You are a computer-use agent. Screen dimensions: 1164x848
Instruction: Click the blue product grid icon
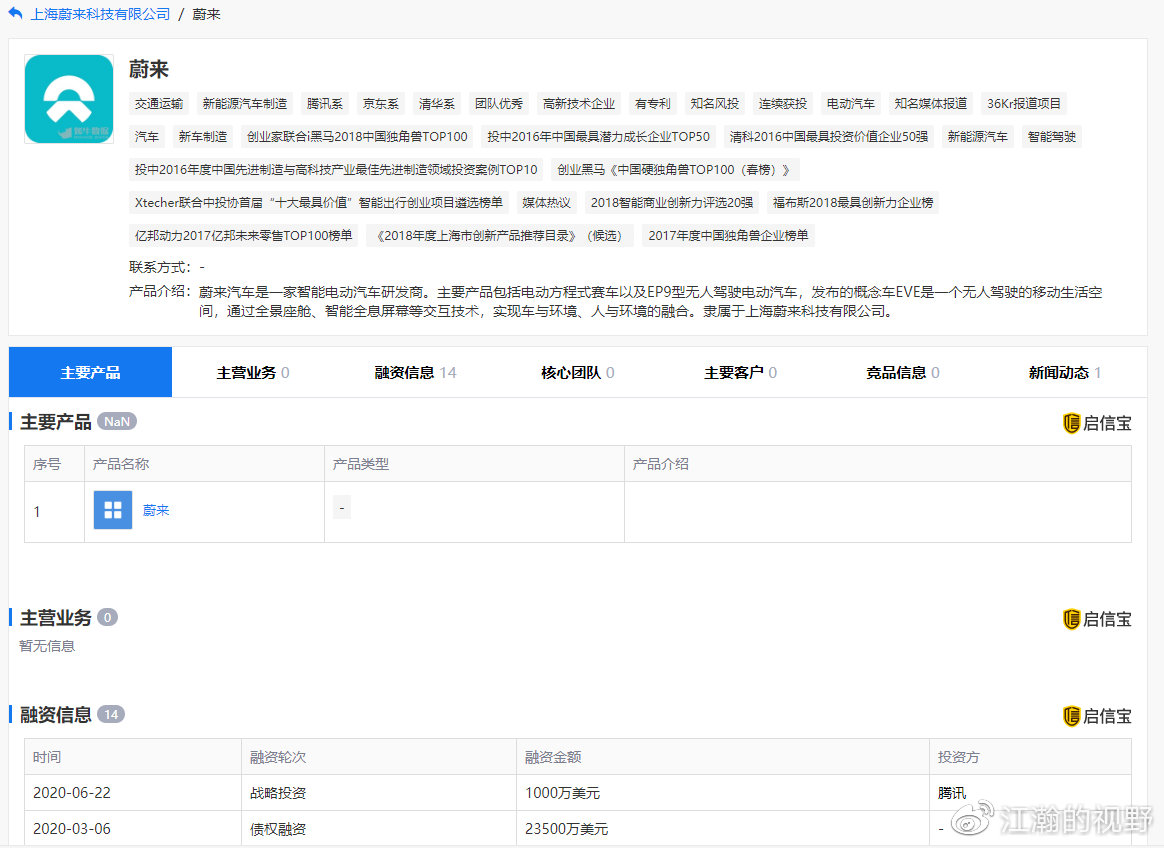tap(113, 510)
